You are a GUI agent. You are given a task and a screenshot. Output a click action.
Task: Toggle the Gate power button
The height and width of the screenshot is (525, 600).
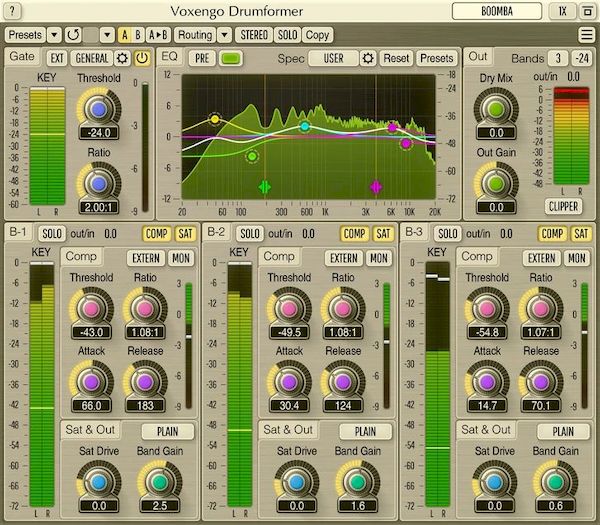[142, 58]
